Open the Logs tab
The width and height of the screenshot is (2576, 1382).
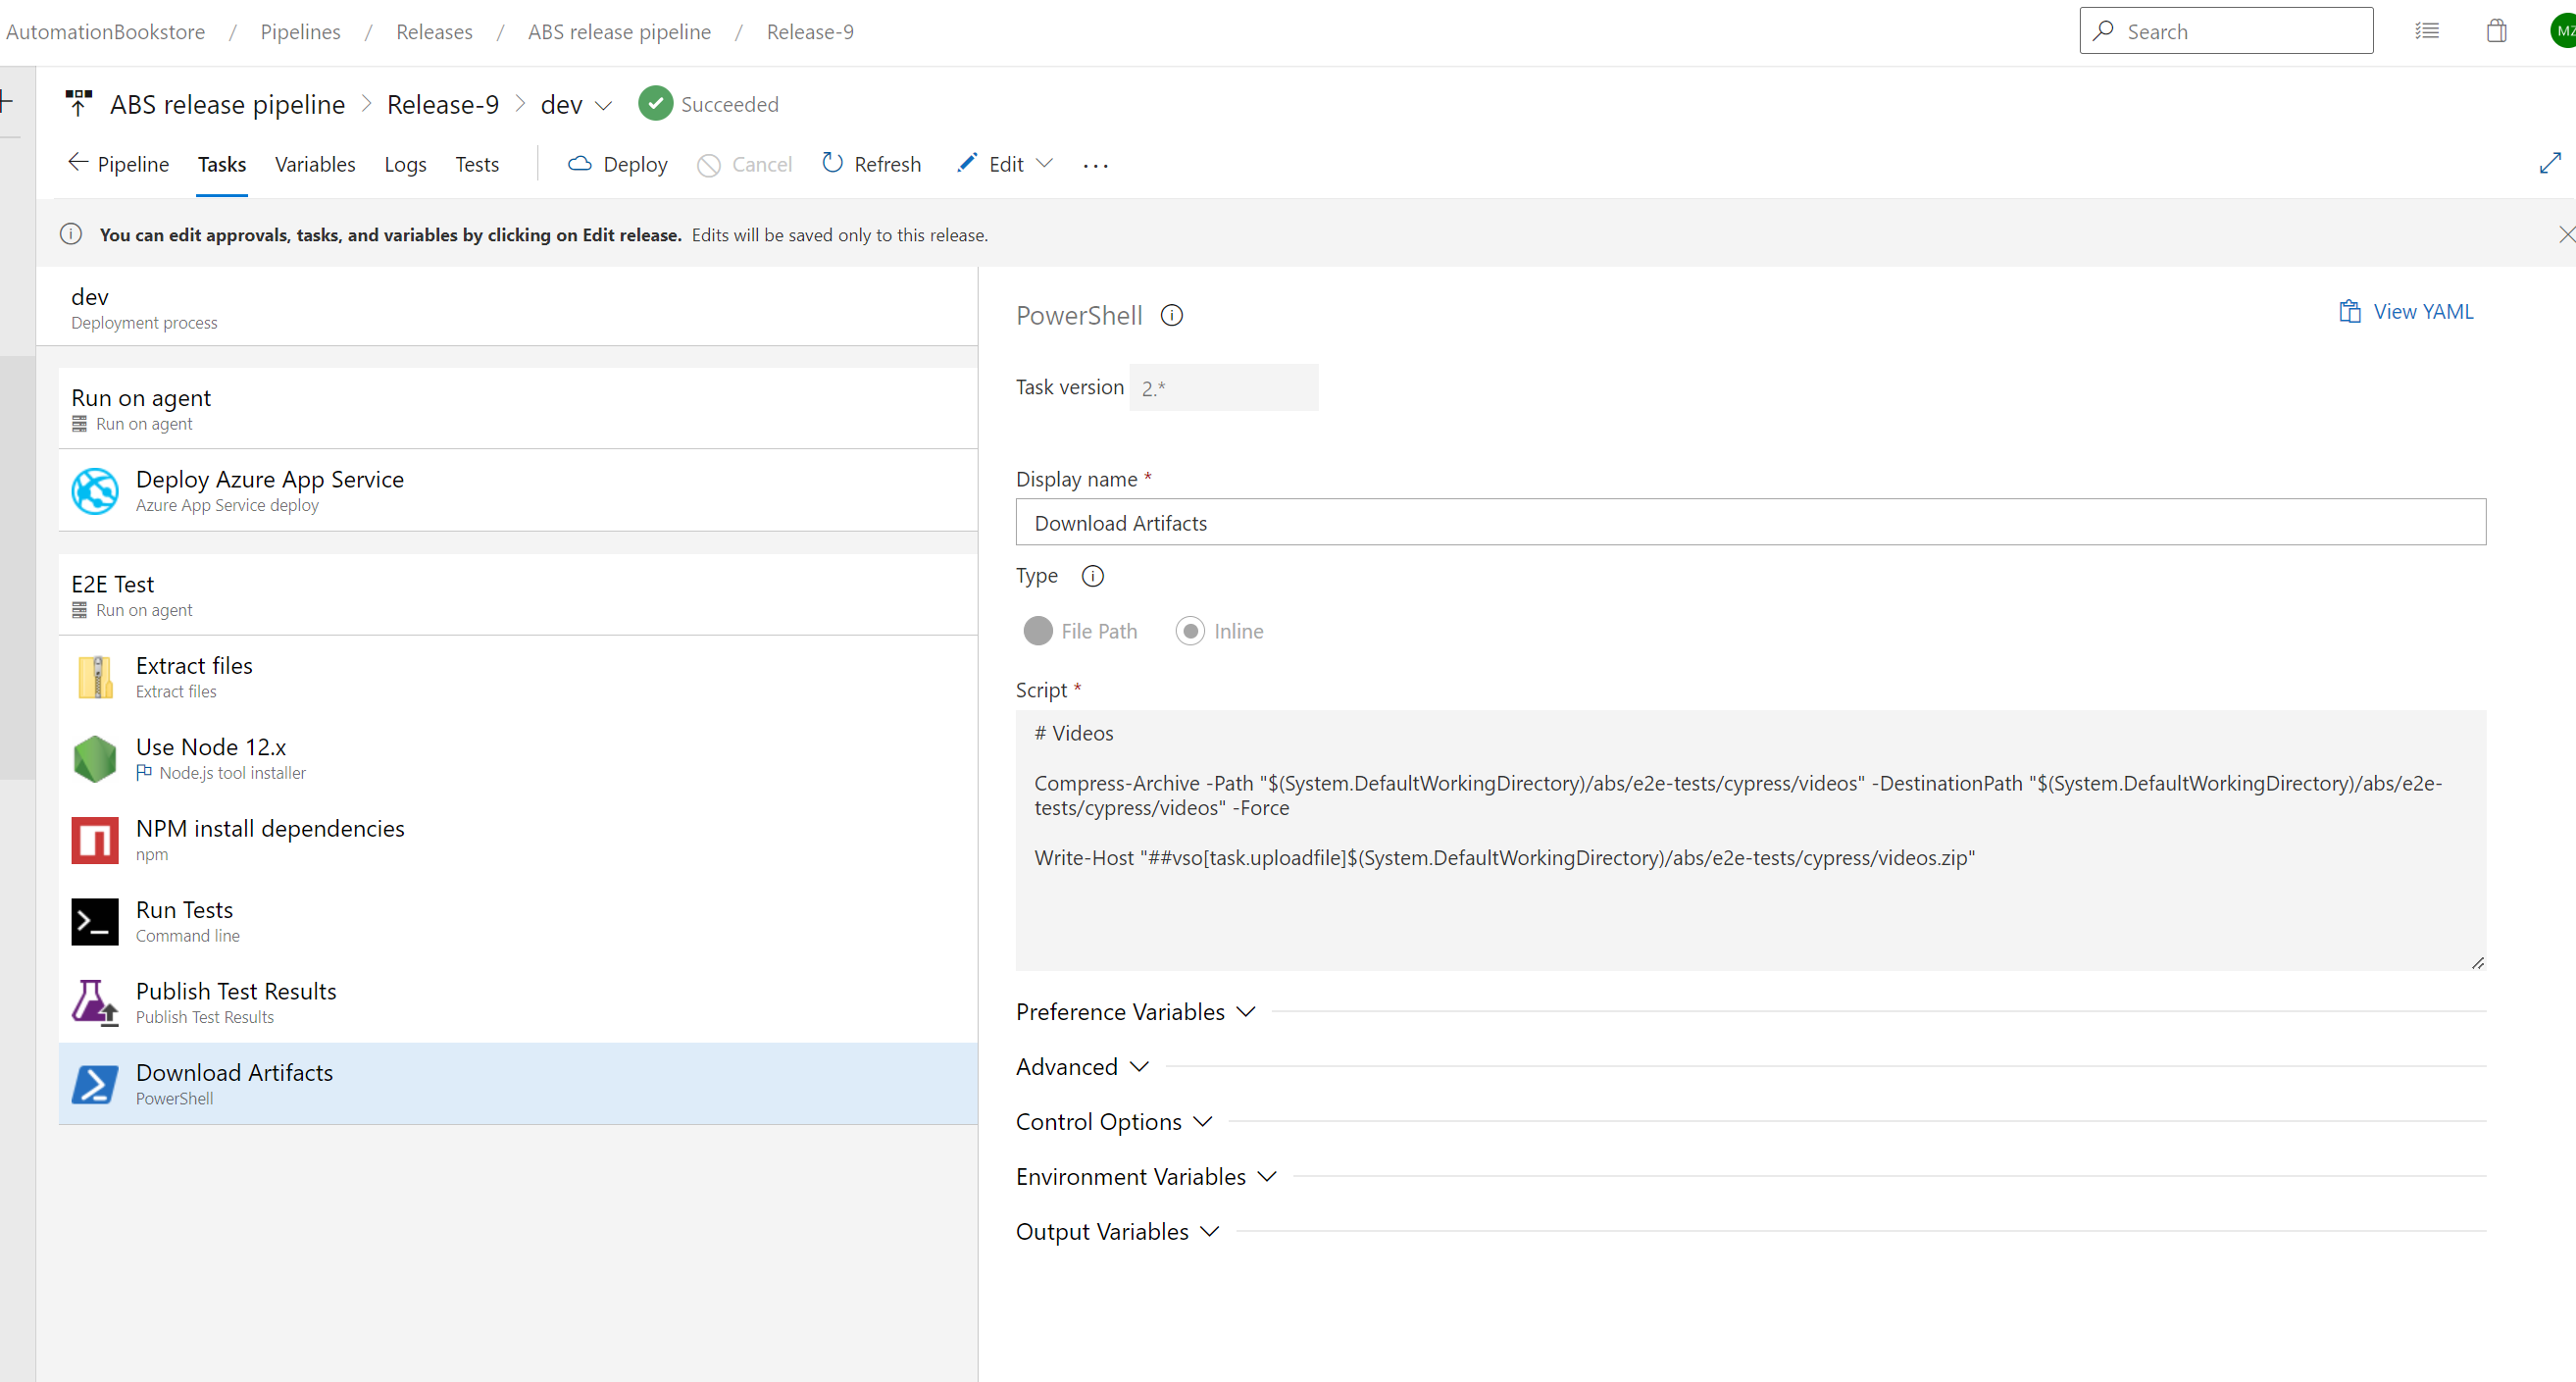[x=405, y=164]
